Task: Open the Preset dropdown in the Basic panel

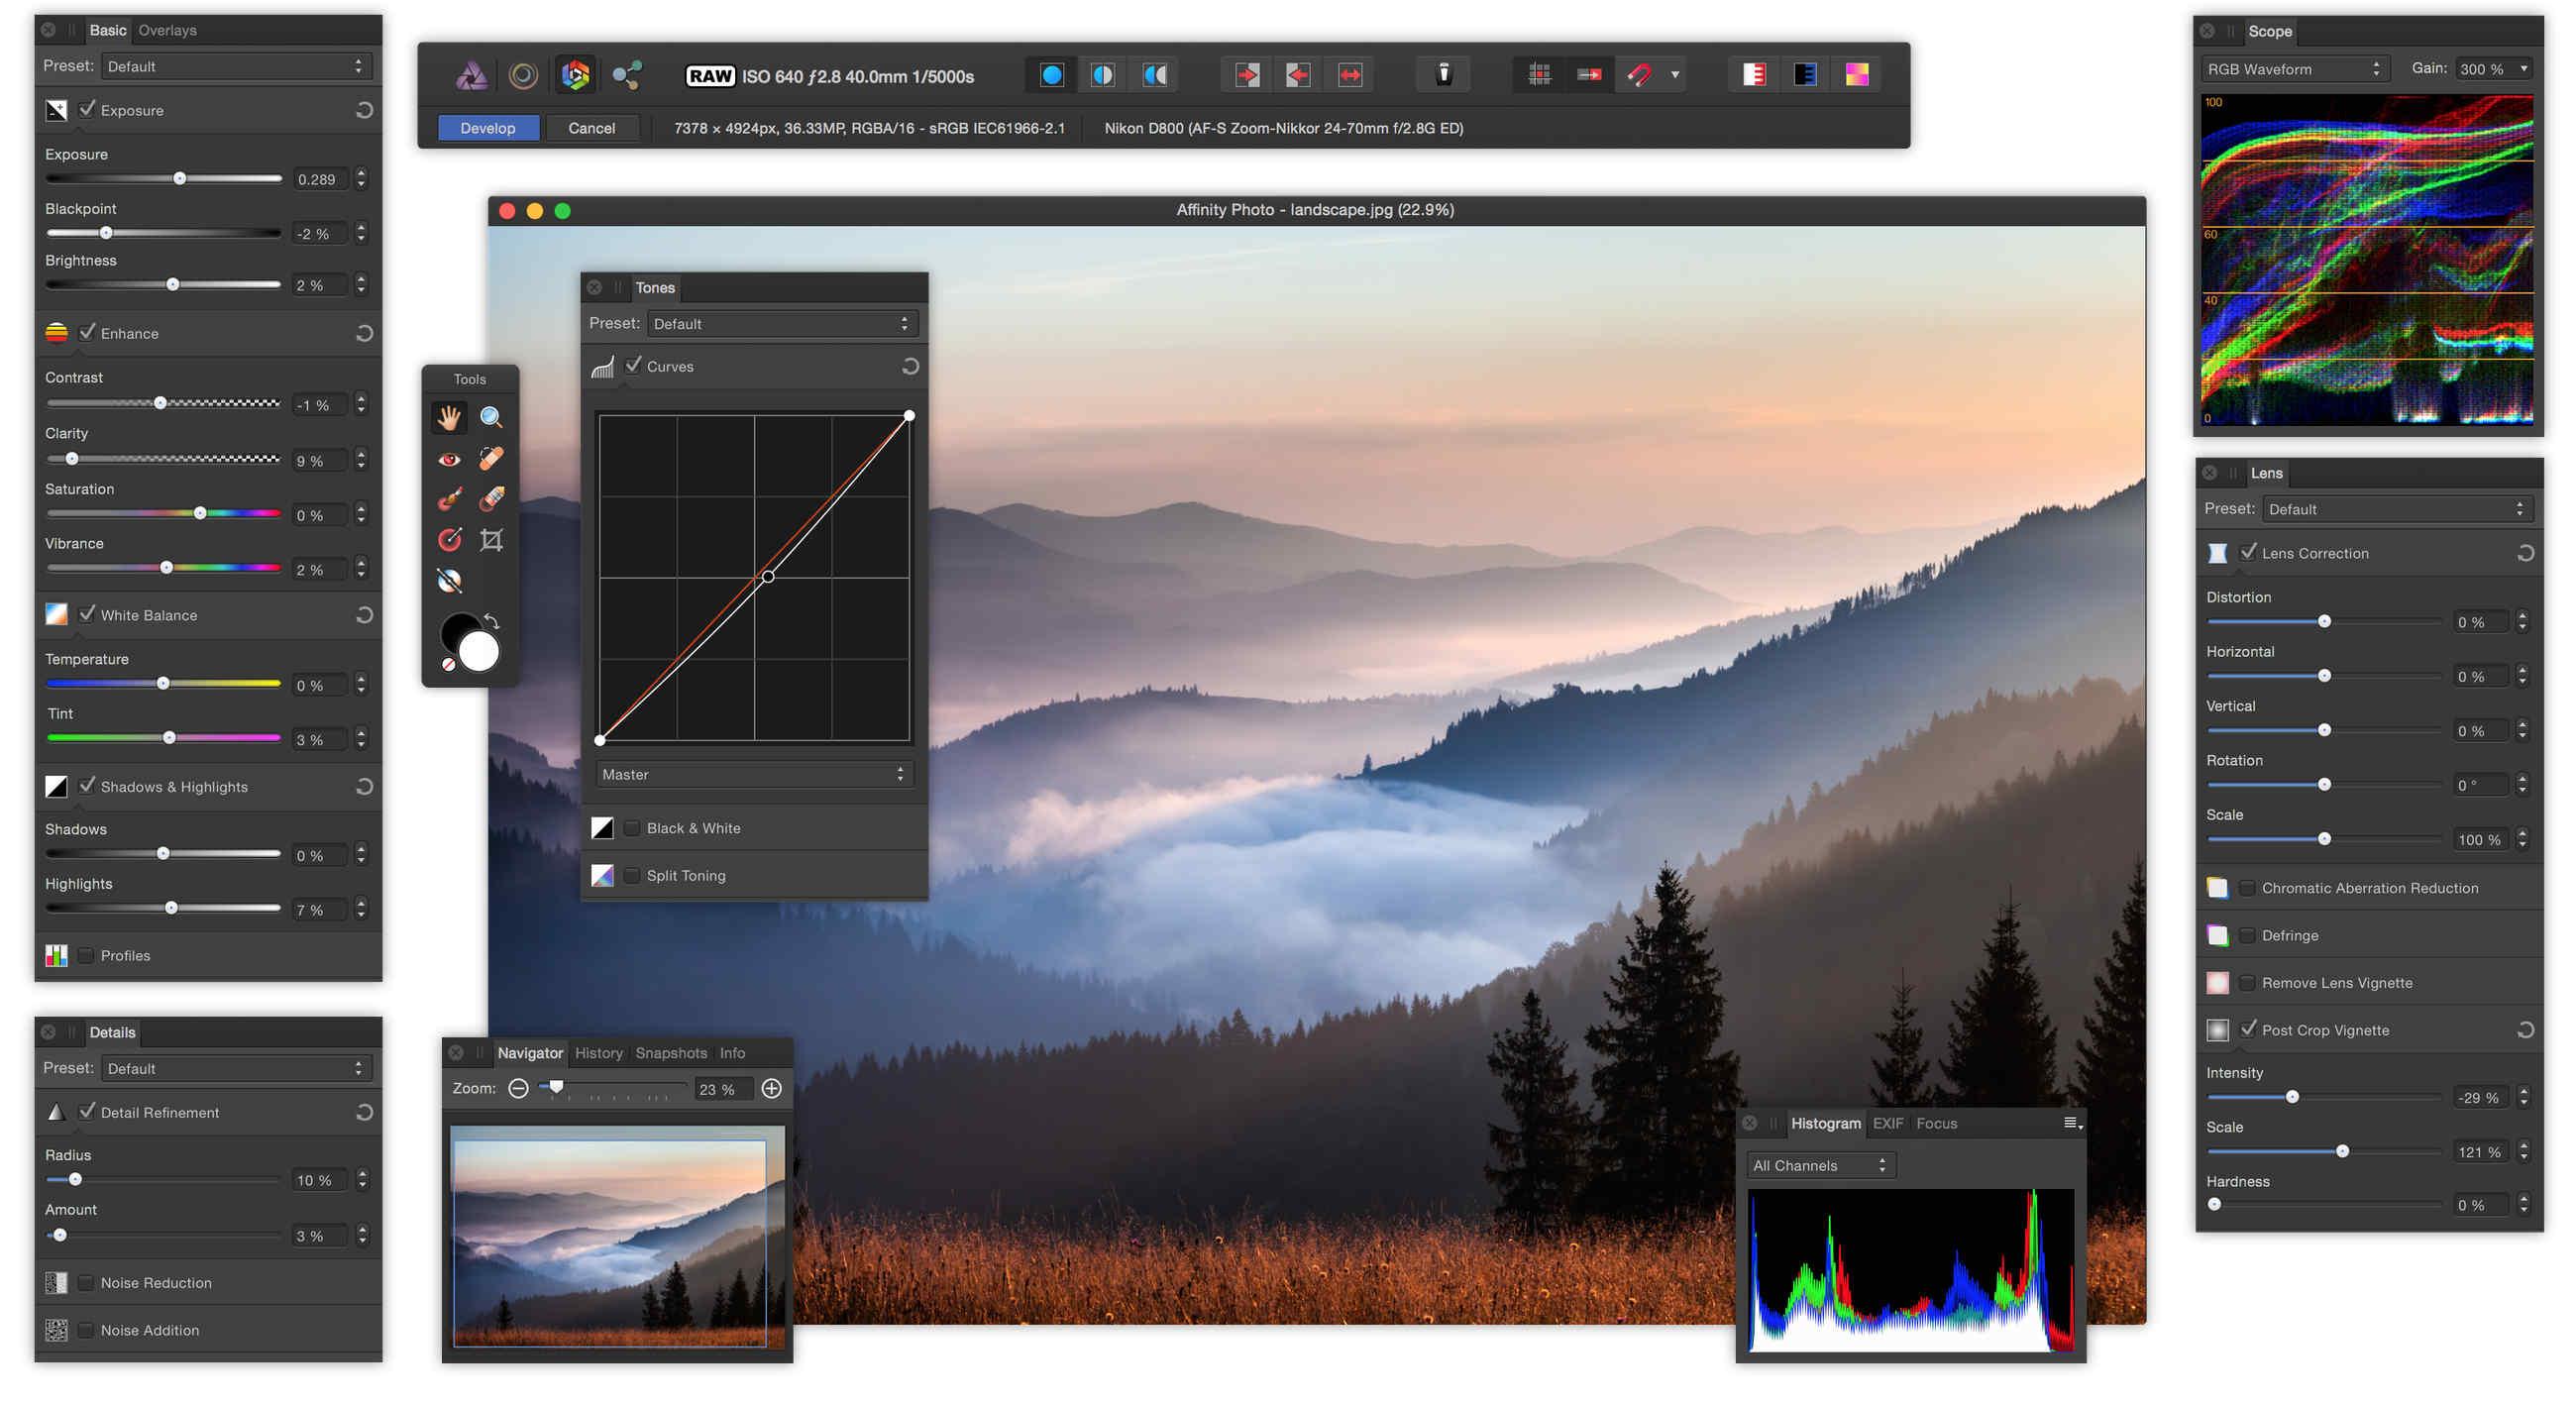Action: tap(236, 66)
